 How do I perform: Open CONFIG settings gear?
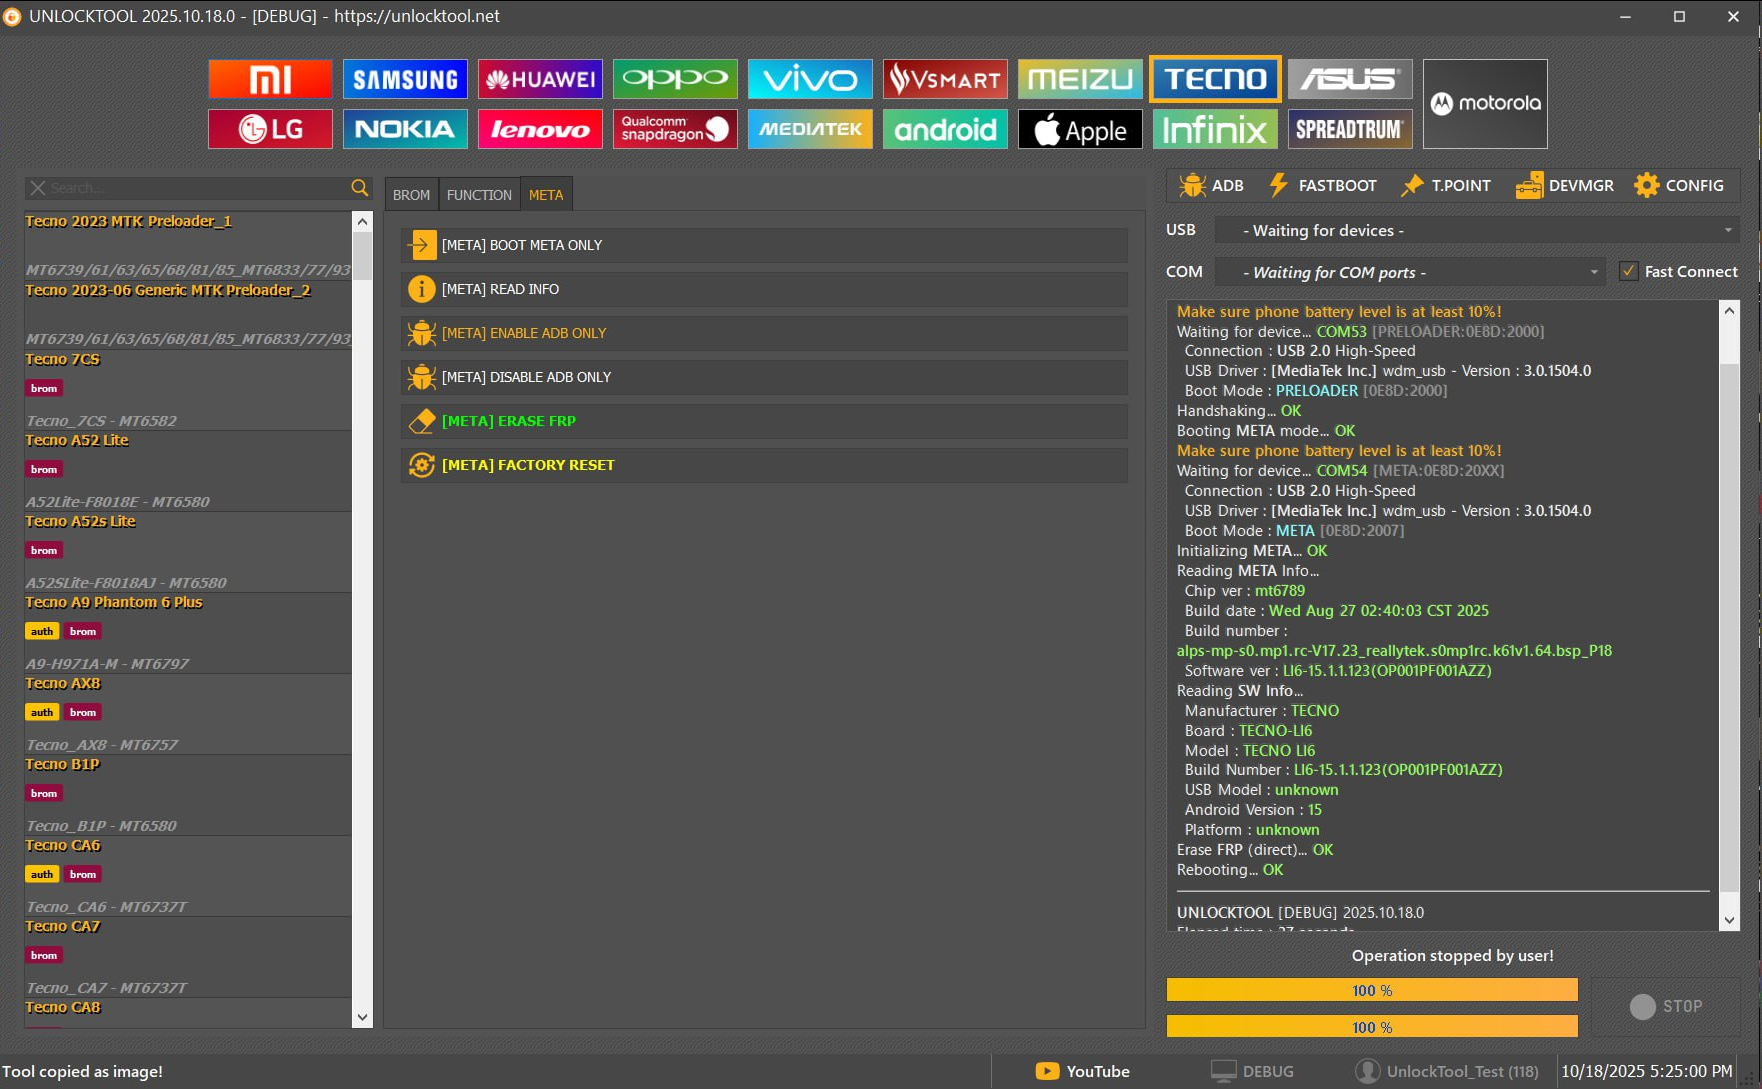[1646, 185]
